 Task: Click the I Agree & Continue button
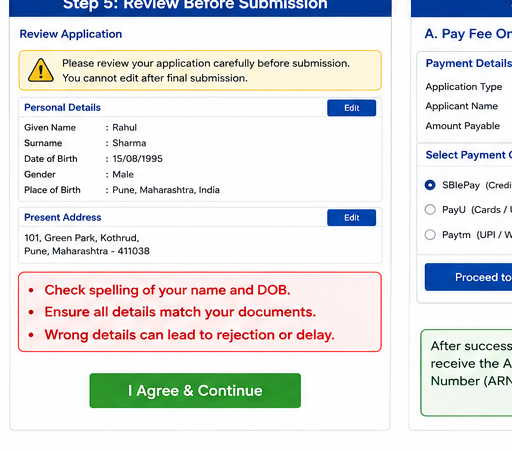click(x=195, y=390)
